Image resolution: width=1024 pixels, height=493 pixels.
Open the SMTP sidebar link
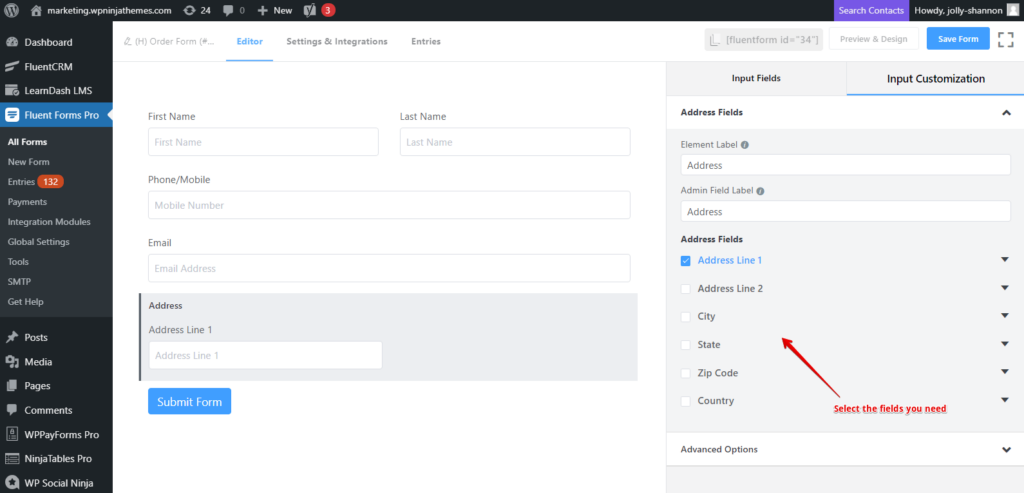20,281
